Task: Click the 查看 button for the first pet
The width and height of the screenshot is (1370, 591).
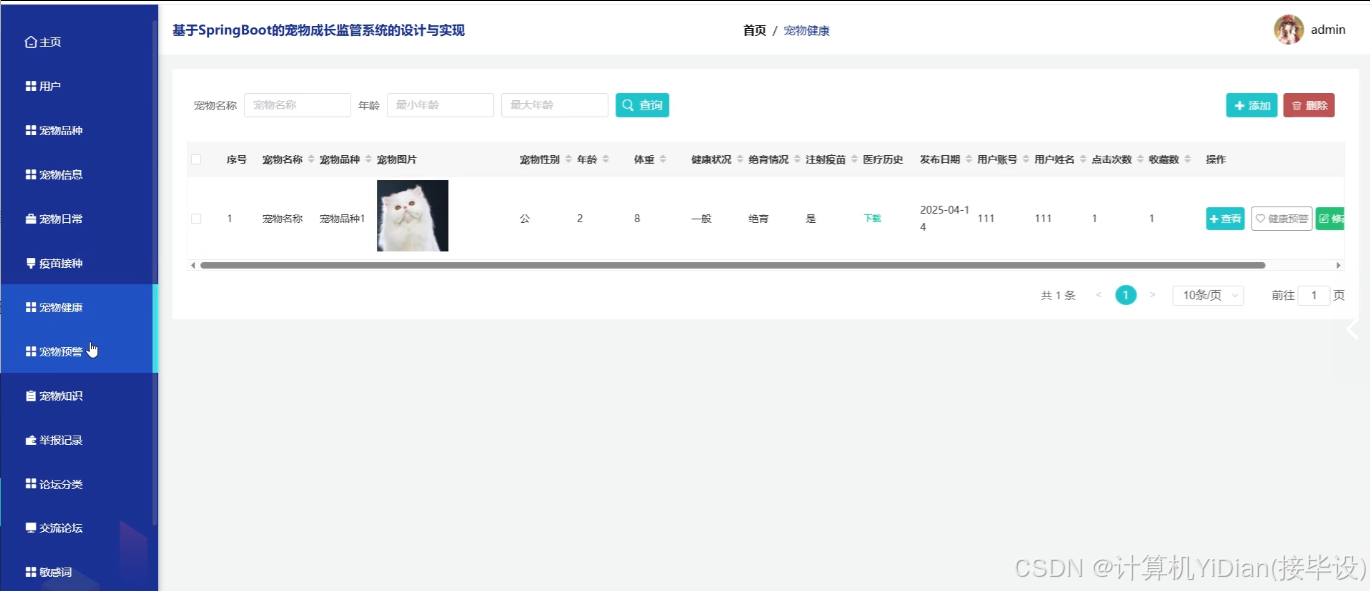Action: [x=1224, y=218]
